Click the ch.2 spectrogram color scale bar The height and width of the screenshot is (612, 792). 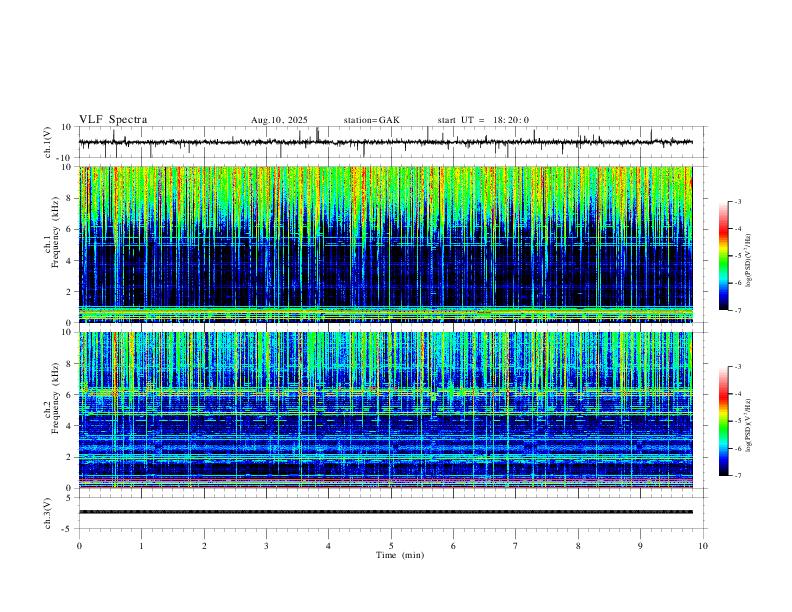[723, 421]
